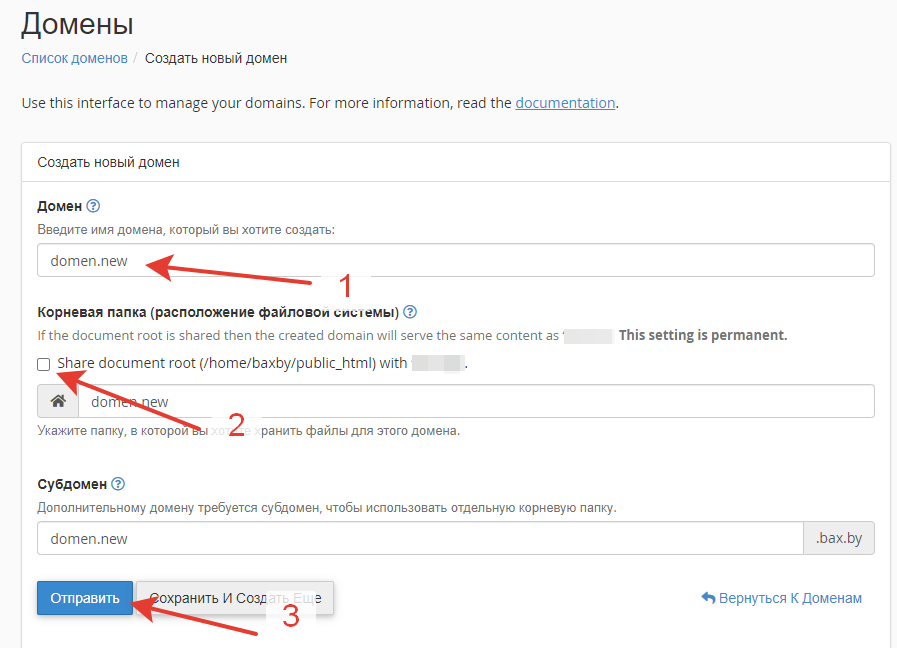
Task: Click Создать новый домен breadcrumb item
Action: 216,58
